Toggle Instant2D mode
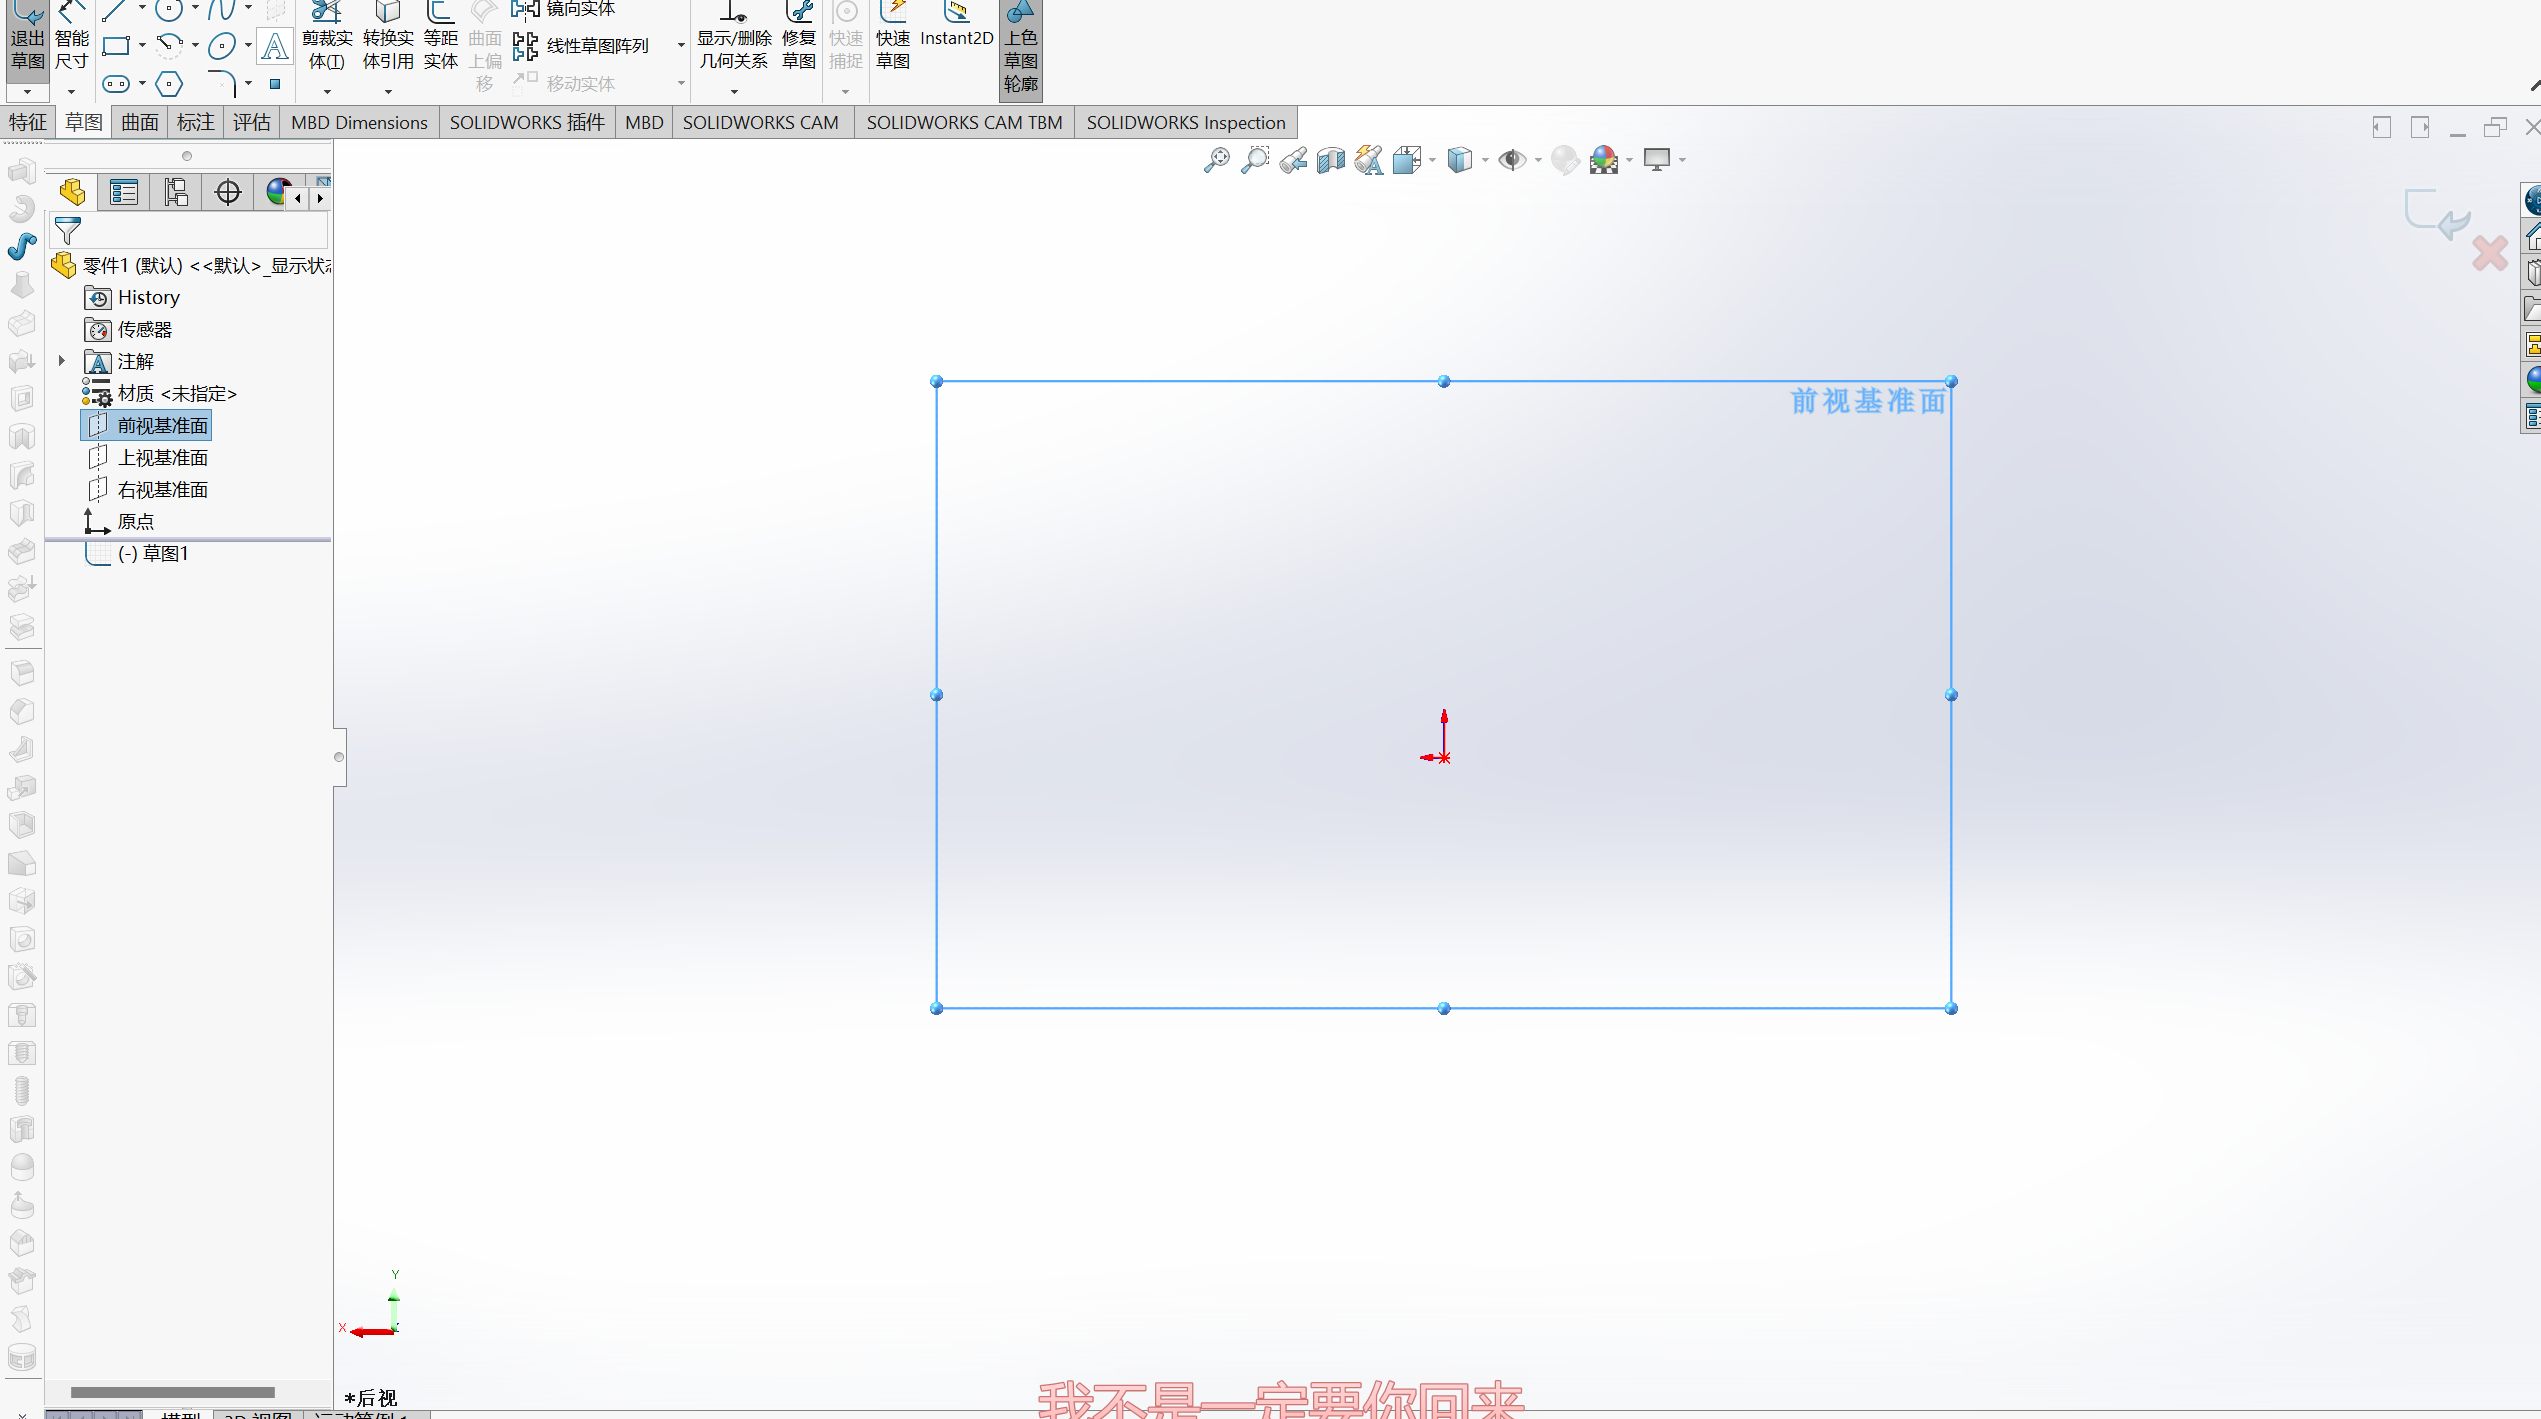 click(956, 28)
